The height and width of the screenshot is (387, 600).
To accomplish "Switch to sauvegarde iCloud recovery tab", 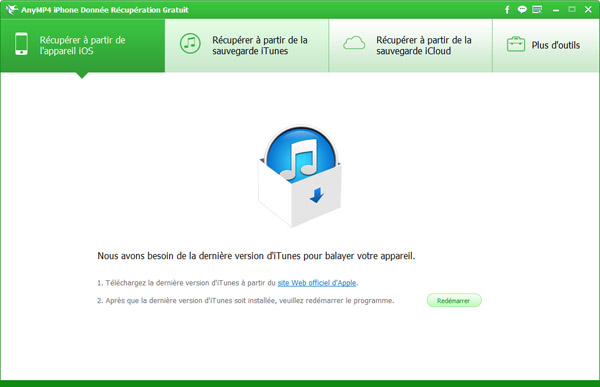I will [411, 46].
